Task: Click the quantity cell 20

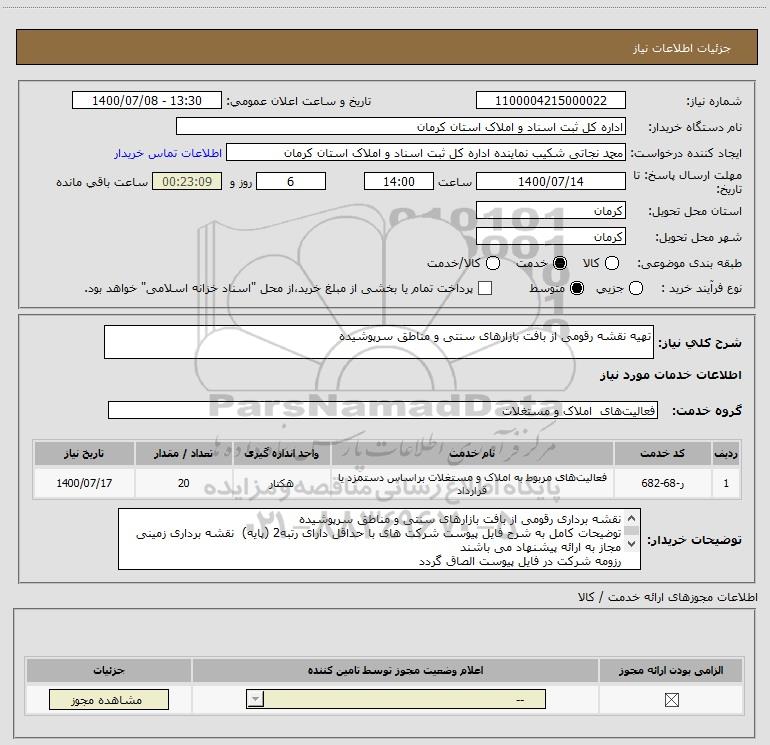Action: [x=184, y=483]
